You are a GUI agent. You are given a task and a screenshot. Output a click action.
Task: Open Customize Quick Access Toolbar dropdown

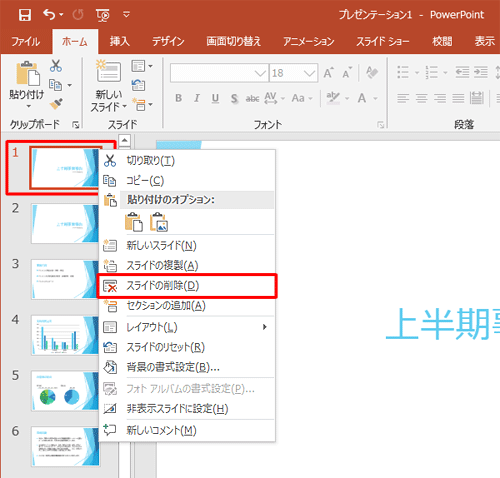click(126, 14)
